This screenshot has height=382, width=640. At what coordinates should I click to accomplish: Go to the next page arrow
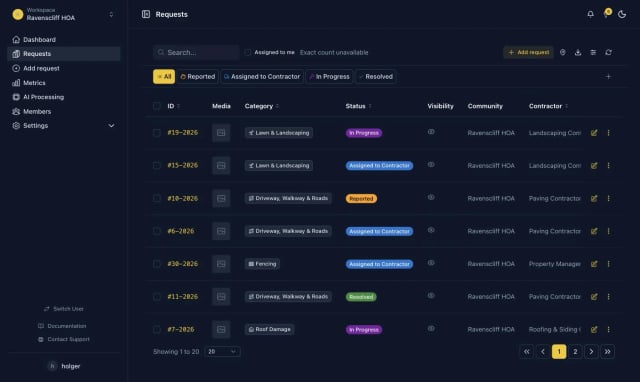pyautogui.click(x=591, y=351)
